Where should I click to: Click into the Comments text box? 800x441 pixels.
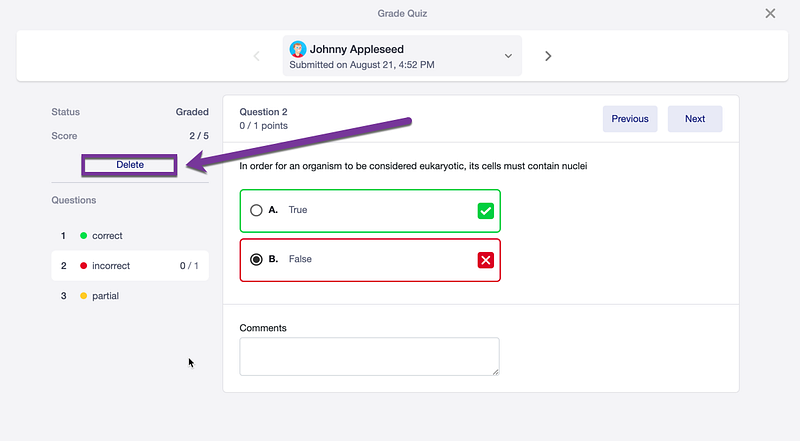(369, 356)
